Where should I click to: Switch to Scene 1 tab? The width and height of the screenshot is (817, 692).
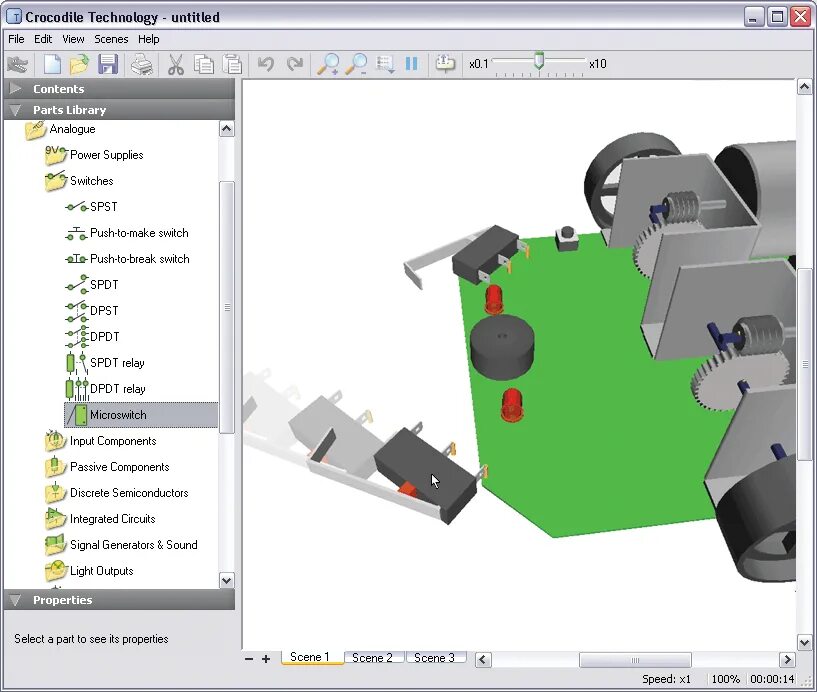[x=311, y=657]
